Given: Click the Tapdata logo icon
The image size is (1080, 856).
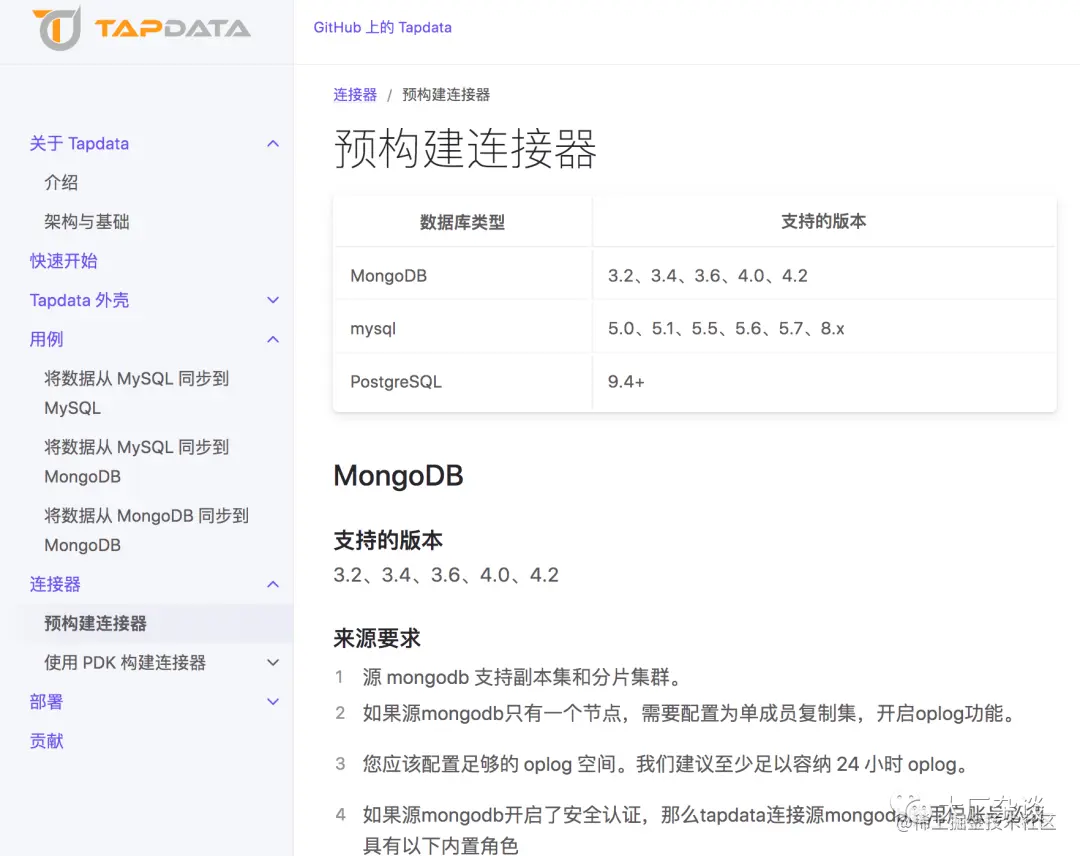Looking at the screenshot, I should (57, 29).
